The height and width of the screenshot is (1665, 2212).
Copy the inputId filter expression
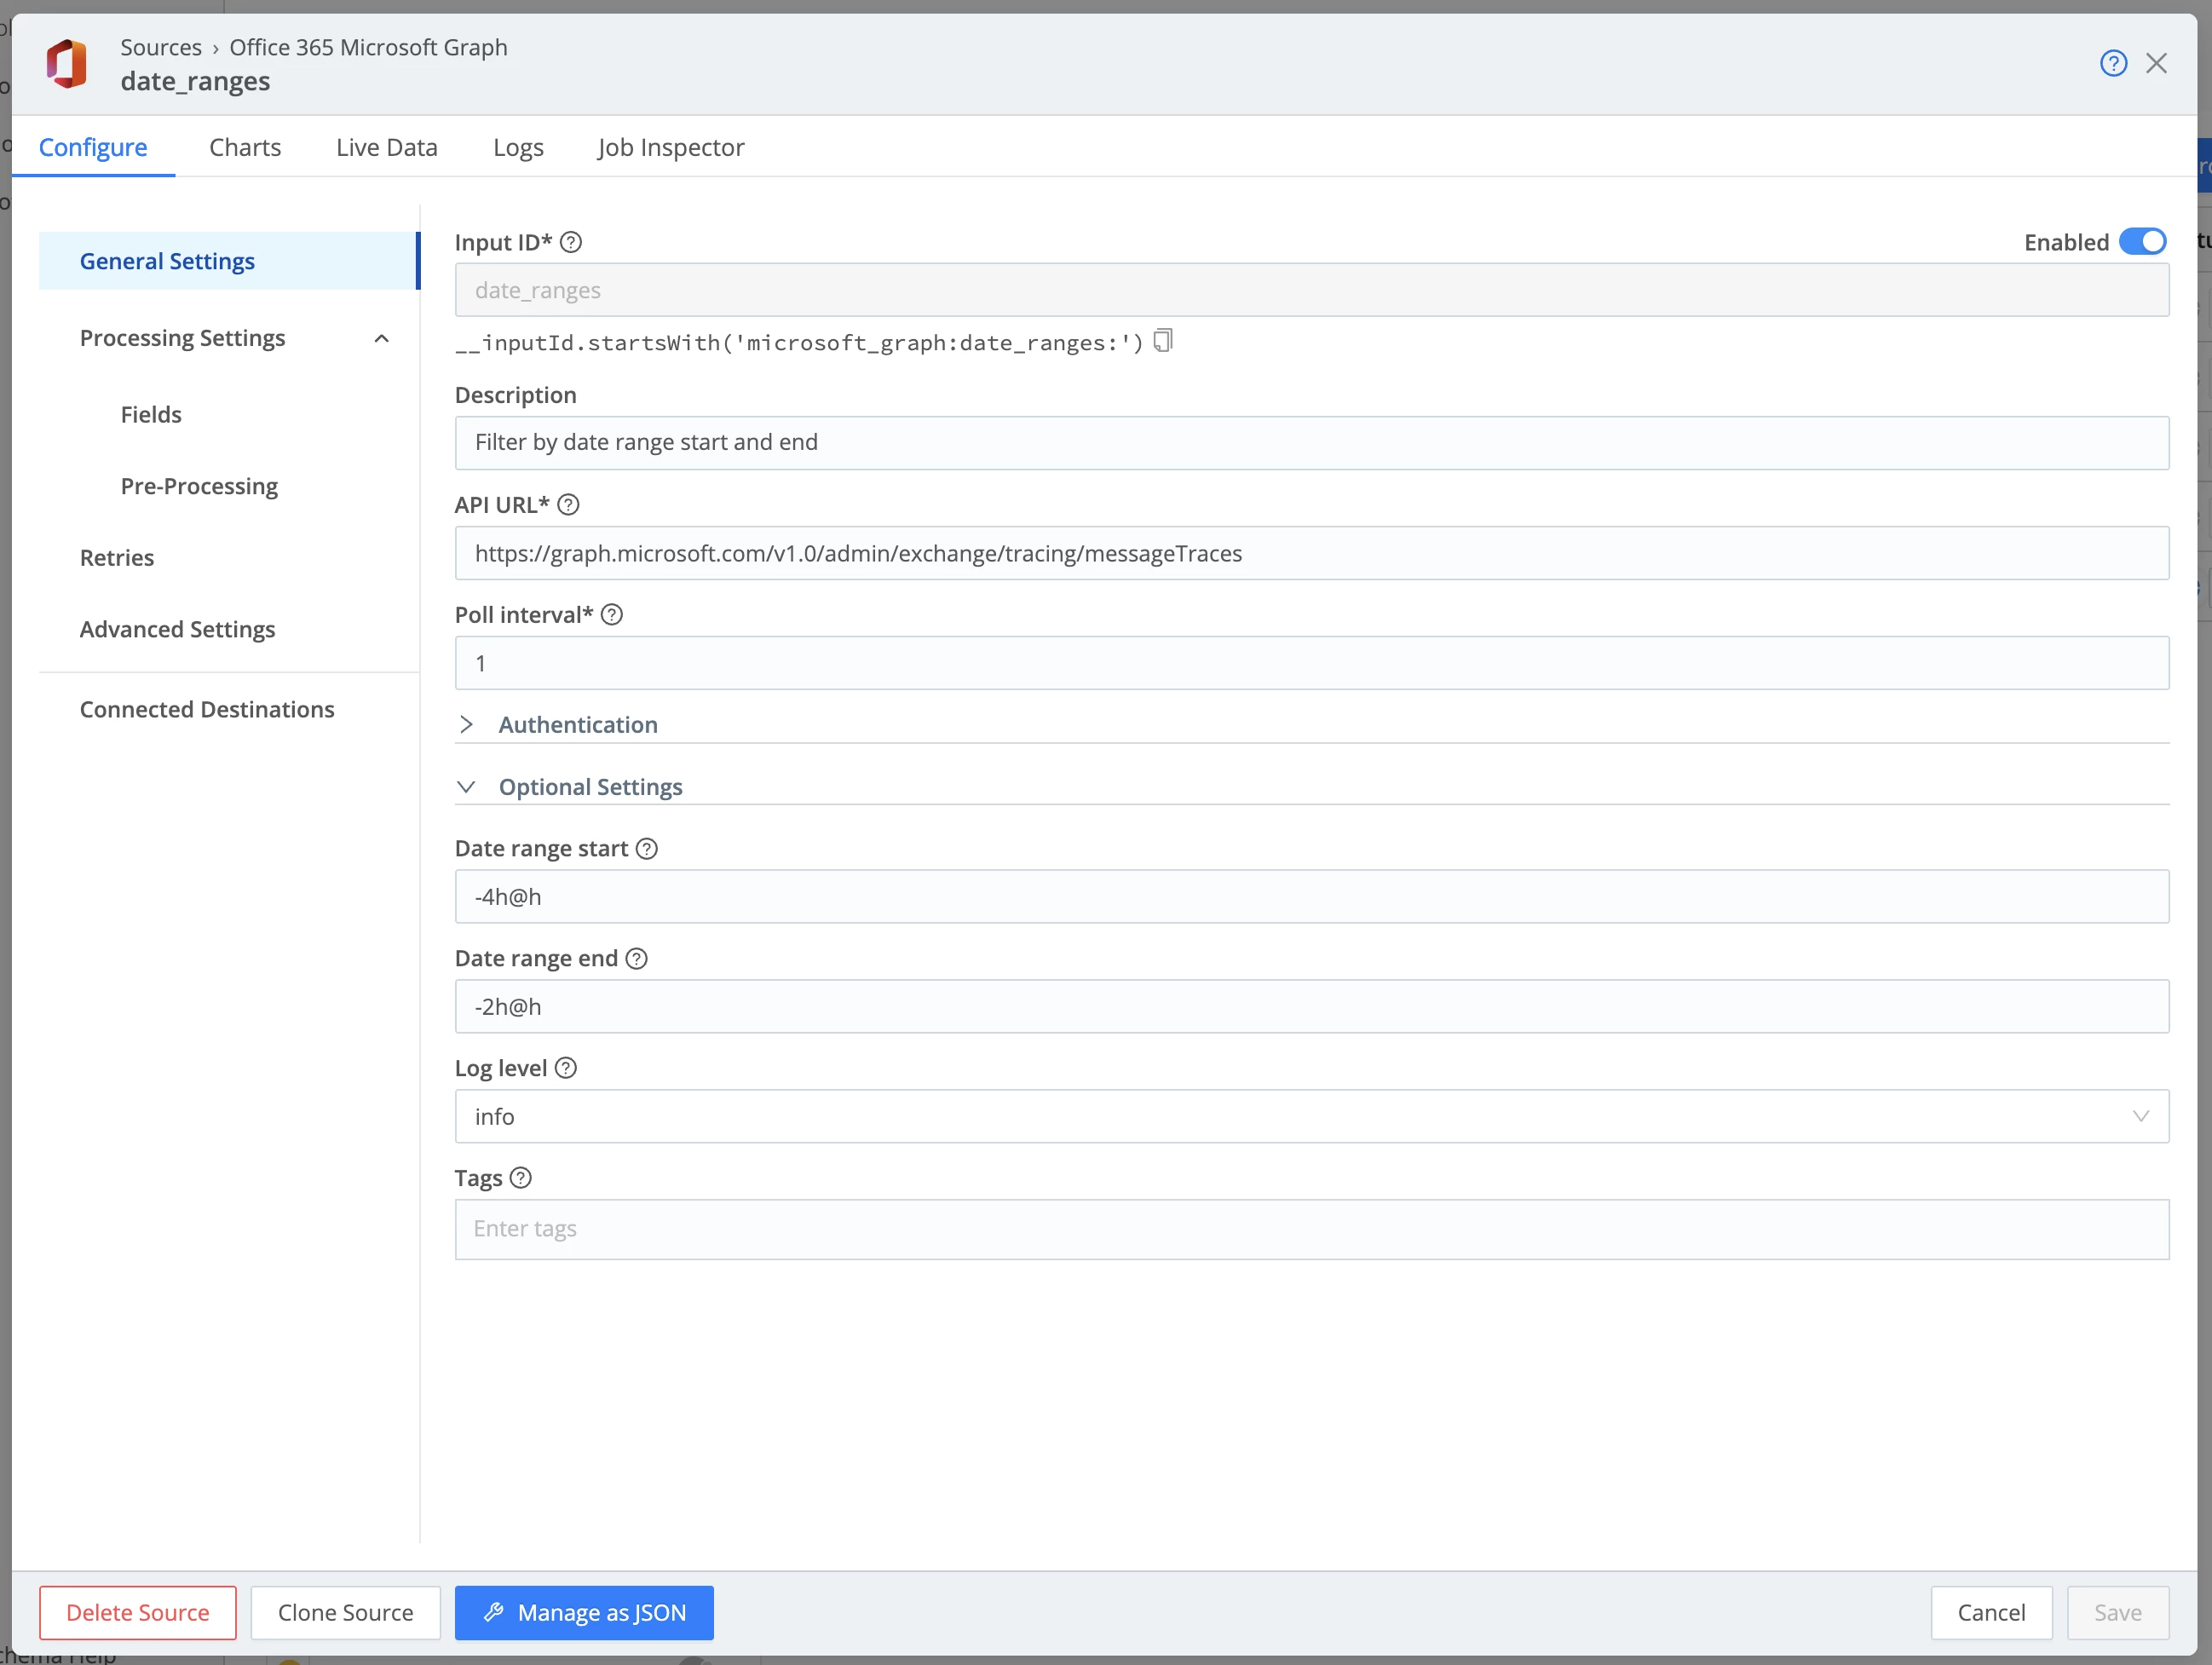1162,341
